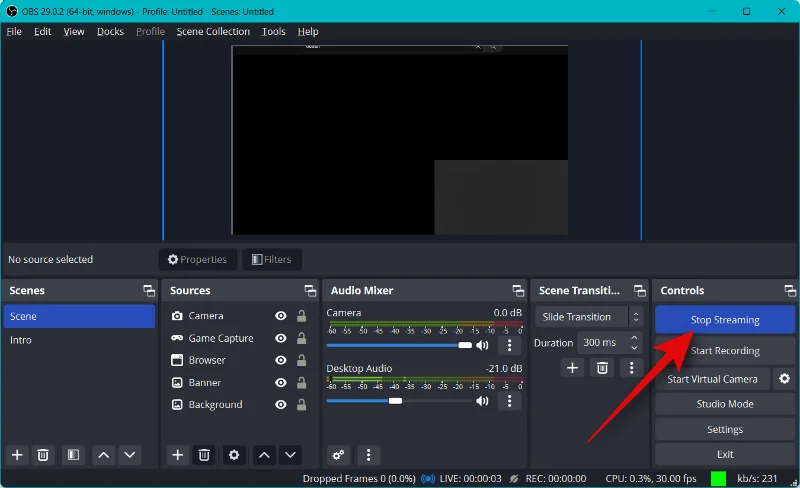Open scene filters icon in Scenes toolbar

coord(73,455)
